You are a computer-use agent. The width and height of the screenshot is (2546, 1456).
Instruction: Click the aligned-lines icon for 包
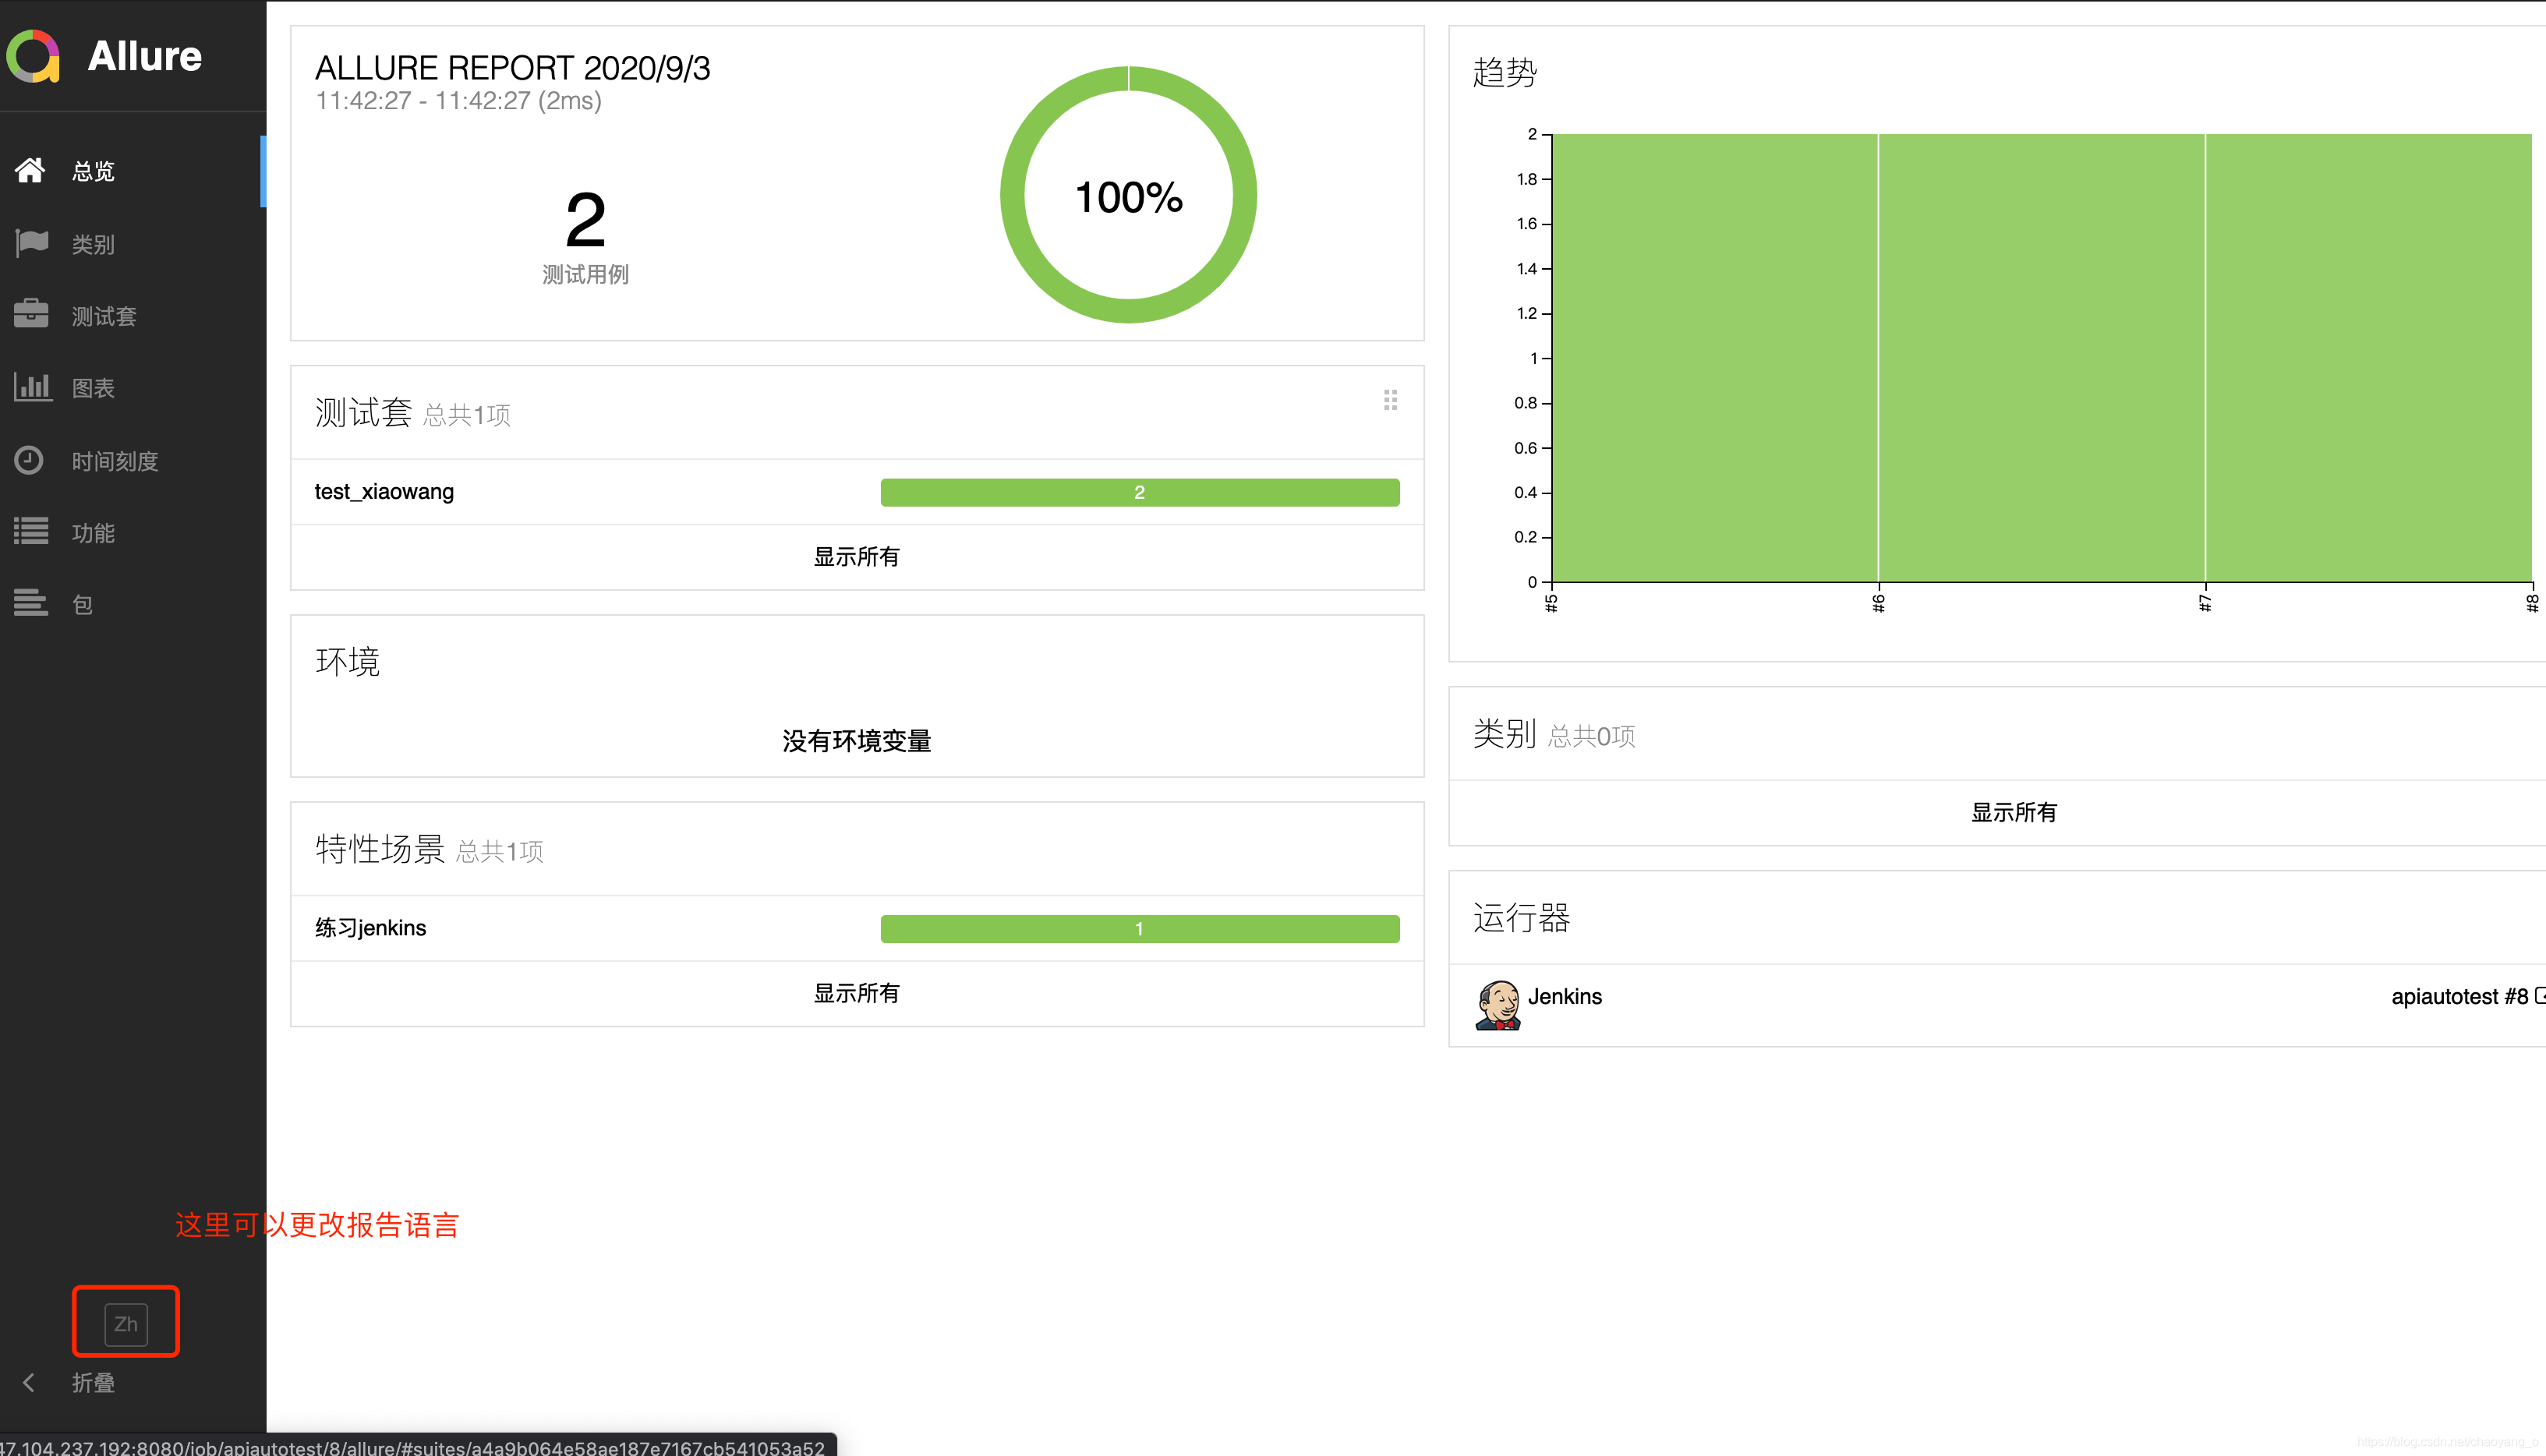click(x=31, y=604)
